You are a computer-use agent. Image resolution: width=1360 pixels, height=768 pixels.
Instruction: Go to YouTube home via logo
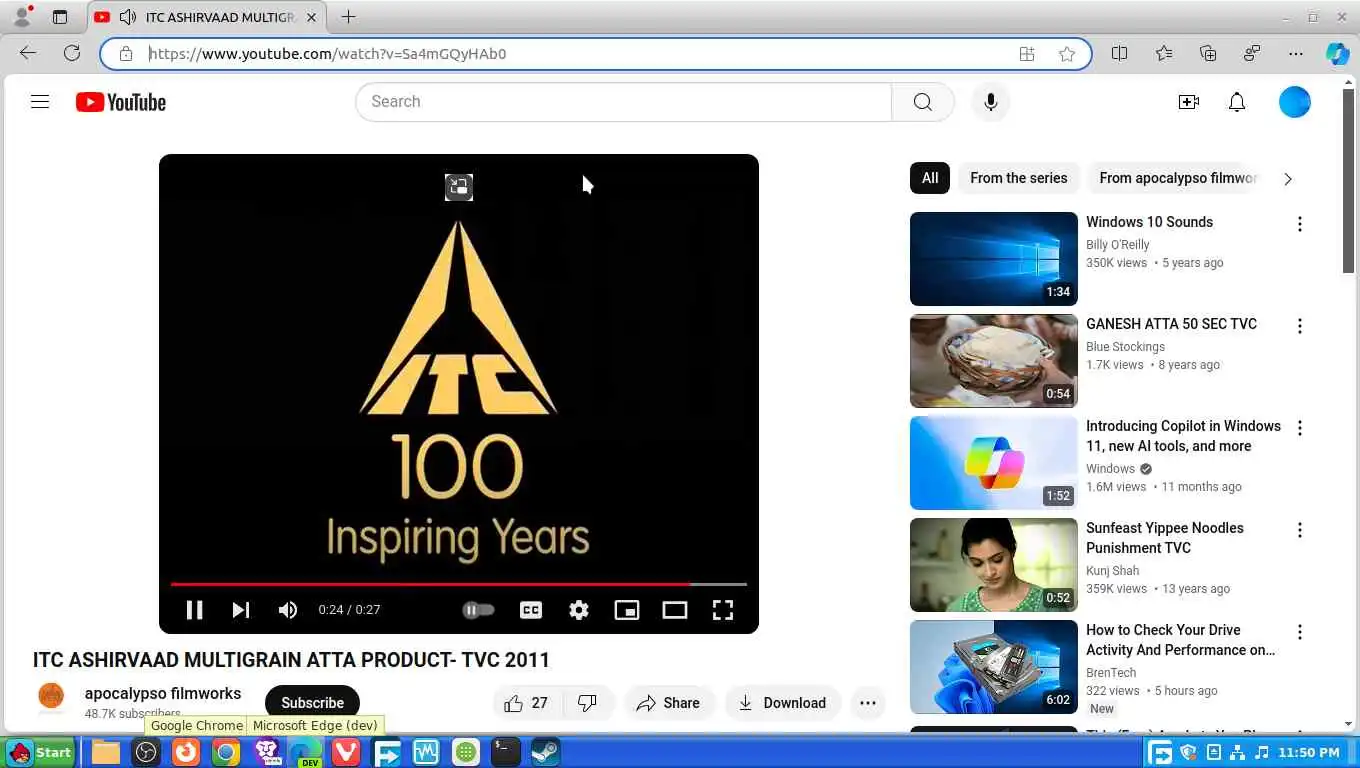(121, 102)
